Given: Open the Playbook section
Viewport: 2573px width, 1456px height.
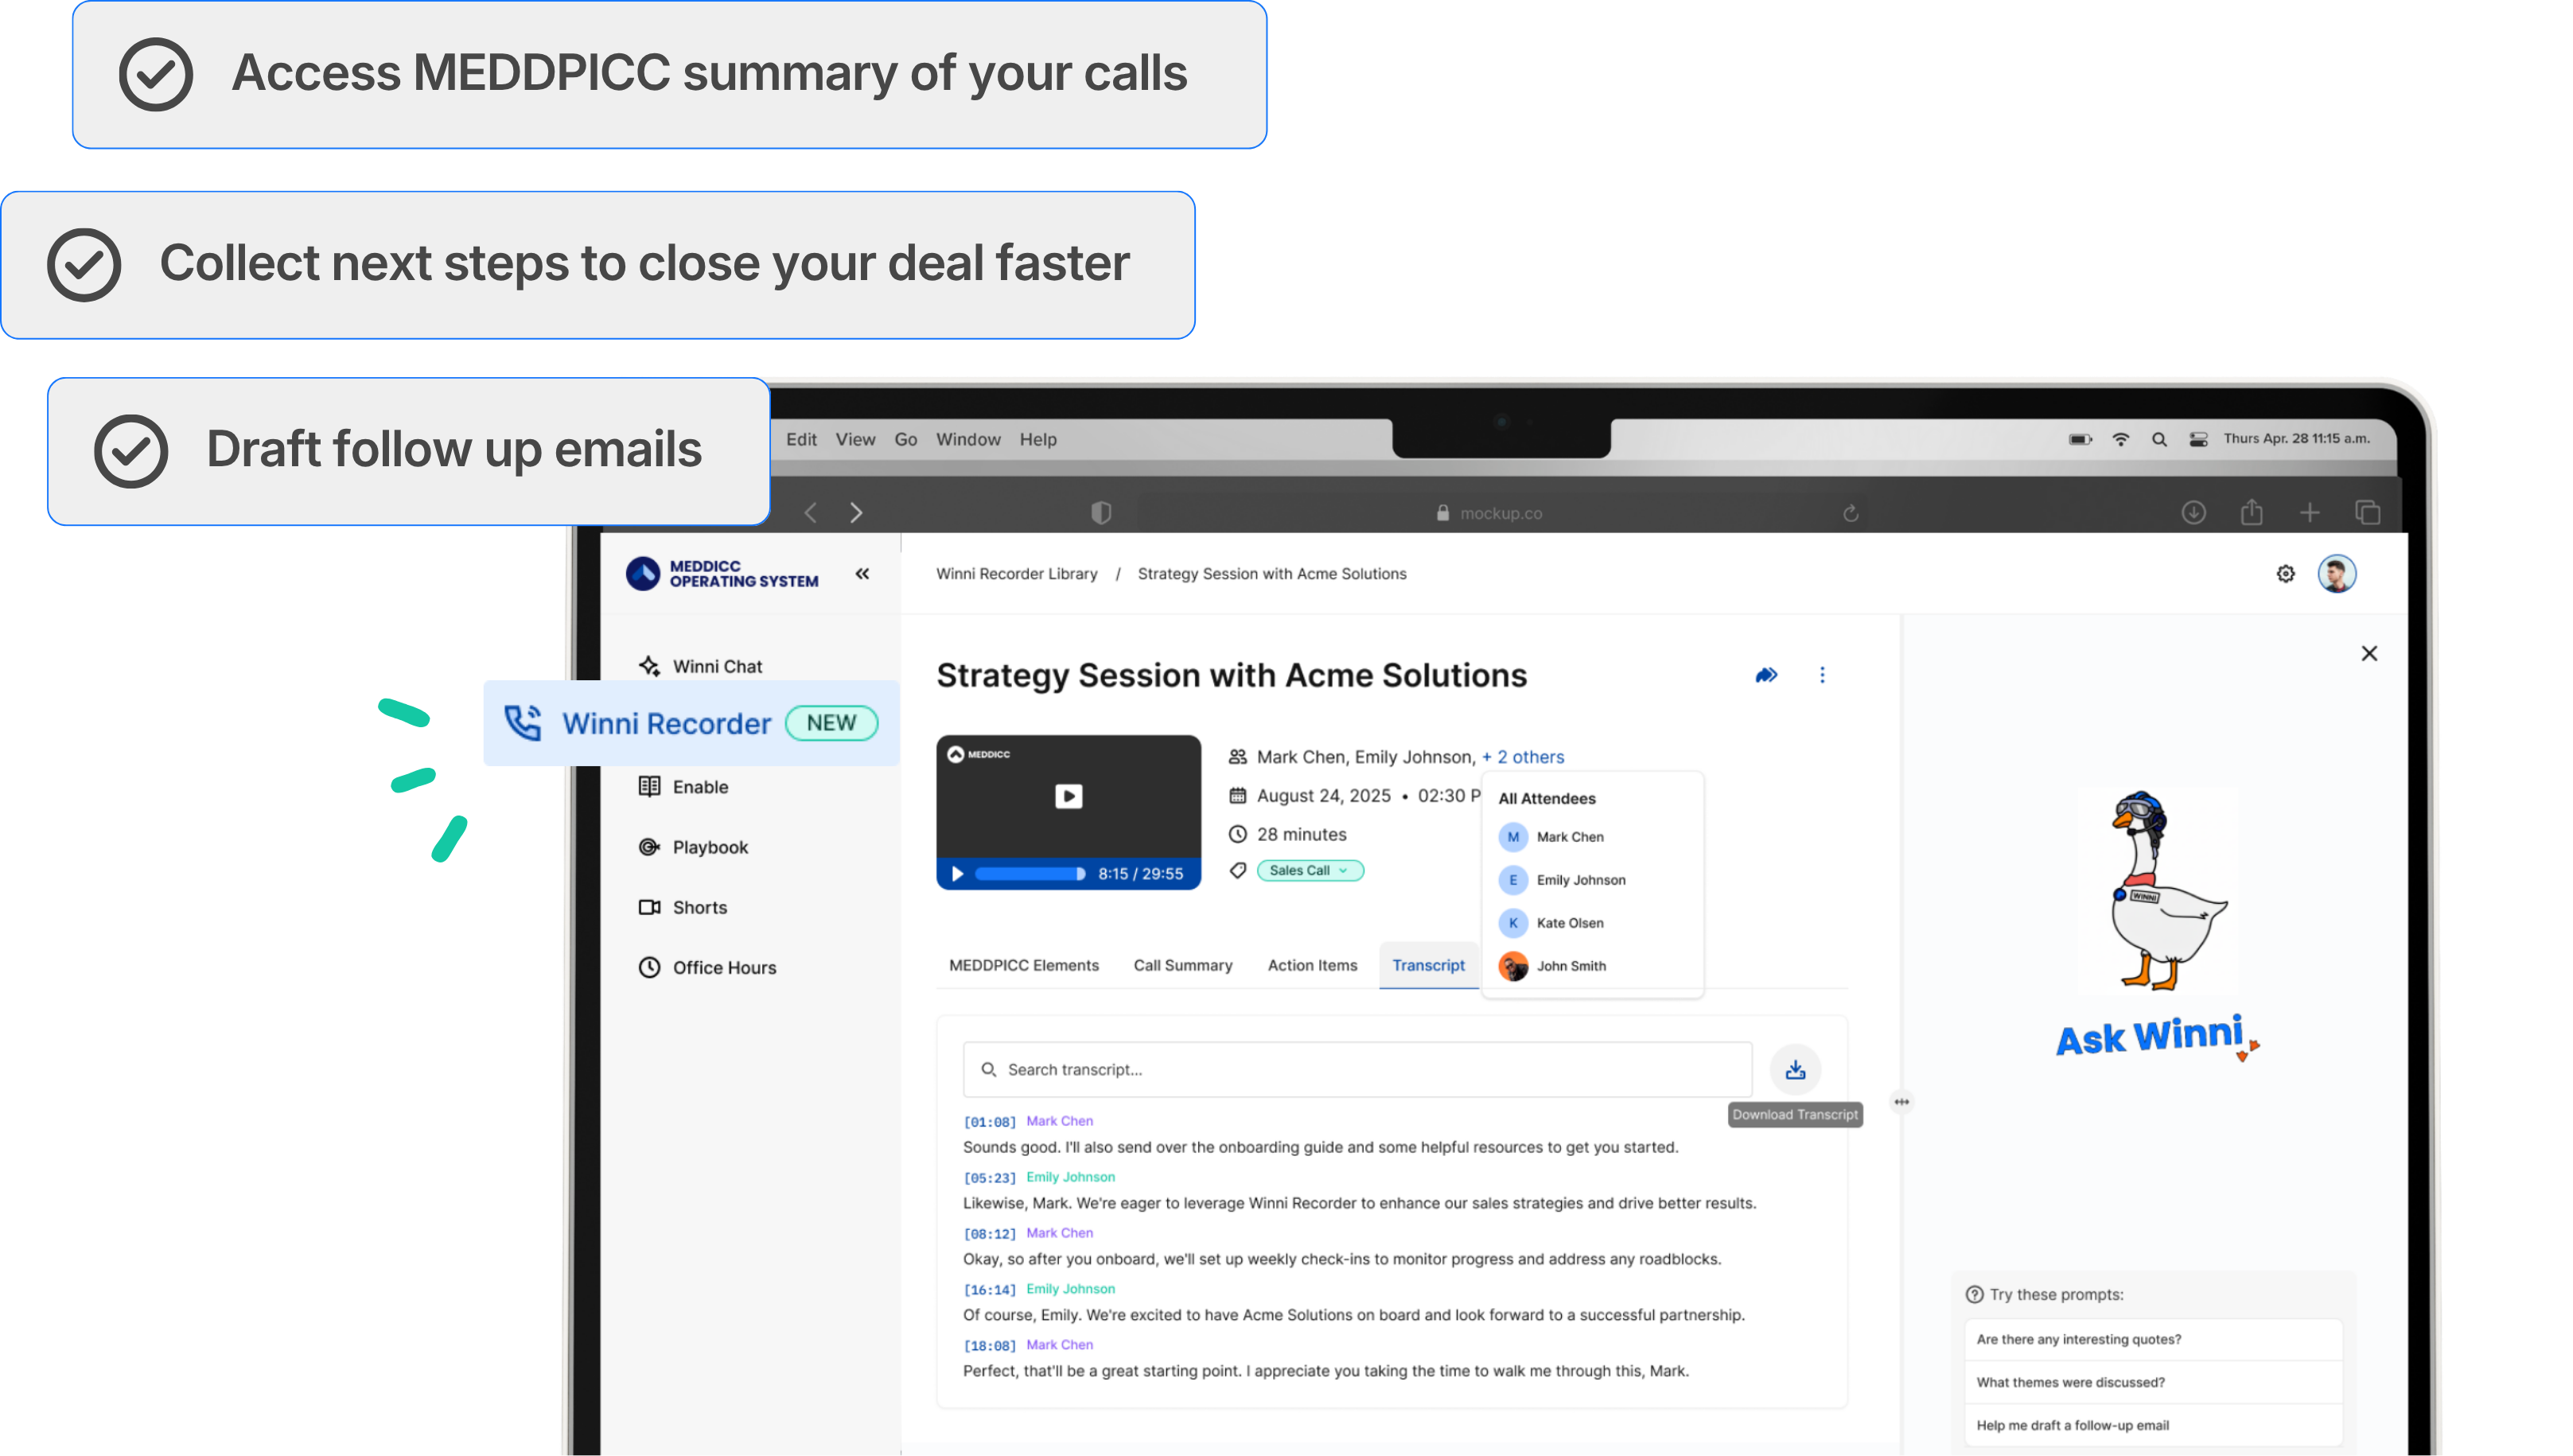Looking at the screenshot, I should point(708,846).
